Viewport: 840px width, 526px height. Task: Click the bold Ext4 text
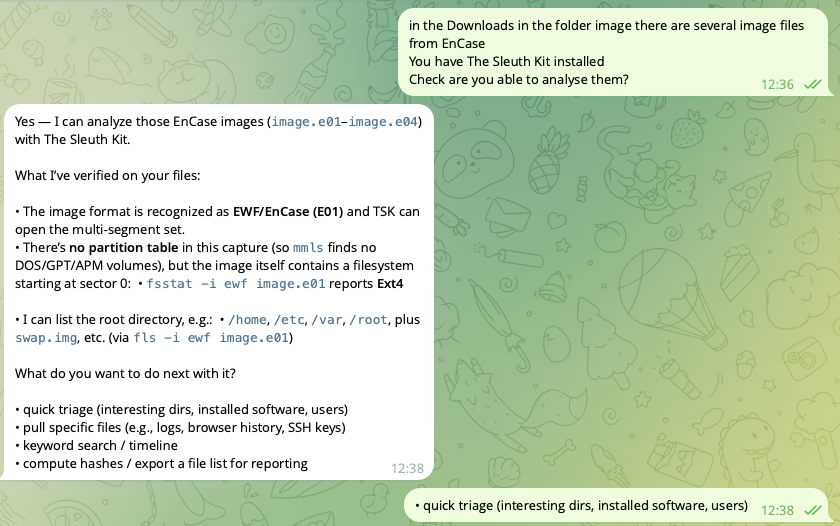pos(390,283)
